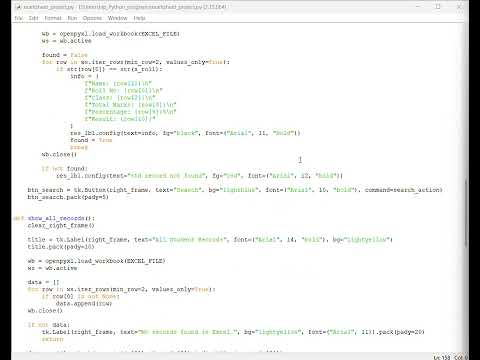
Task: Click the 'btn_search = tk.Button' line
Action: pyautogui.click(x=235, y=190)
